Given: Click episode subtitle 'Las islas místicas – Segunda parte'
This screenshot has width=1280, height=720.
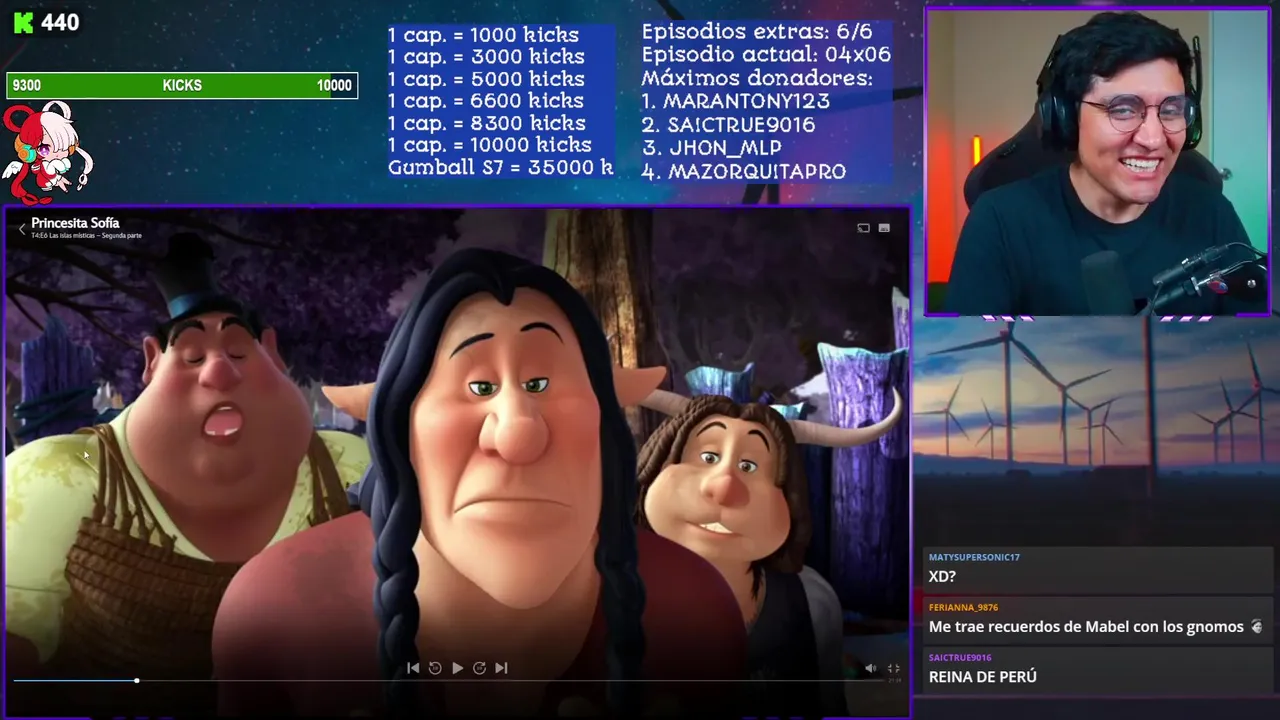Looking at the screenshot, I should pyautogui.click(x=95, y=236).
